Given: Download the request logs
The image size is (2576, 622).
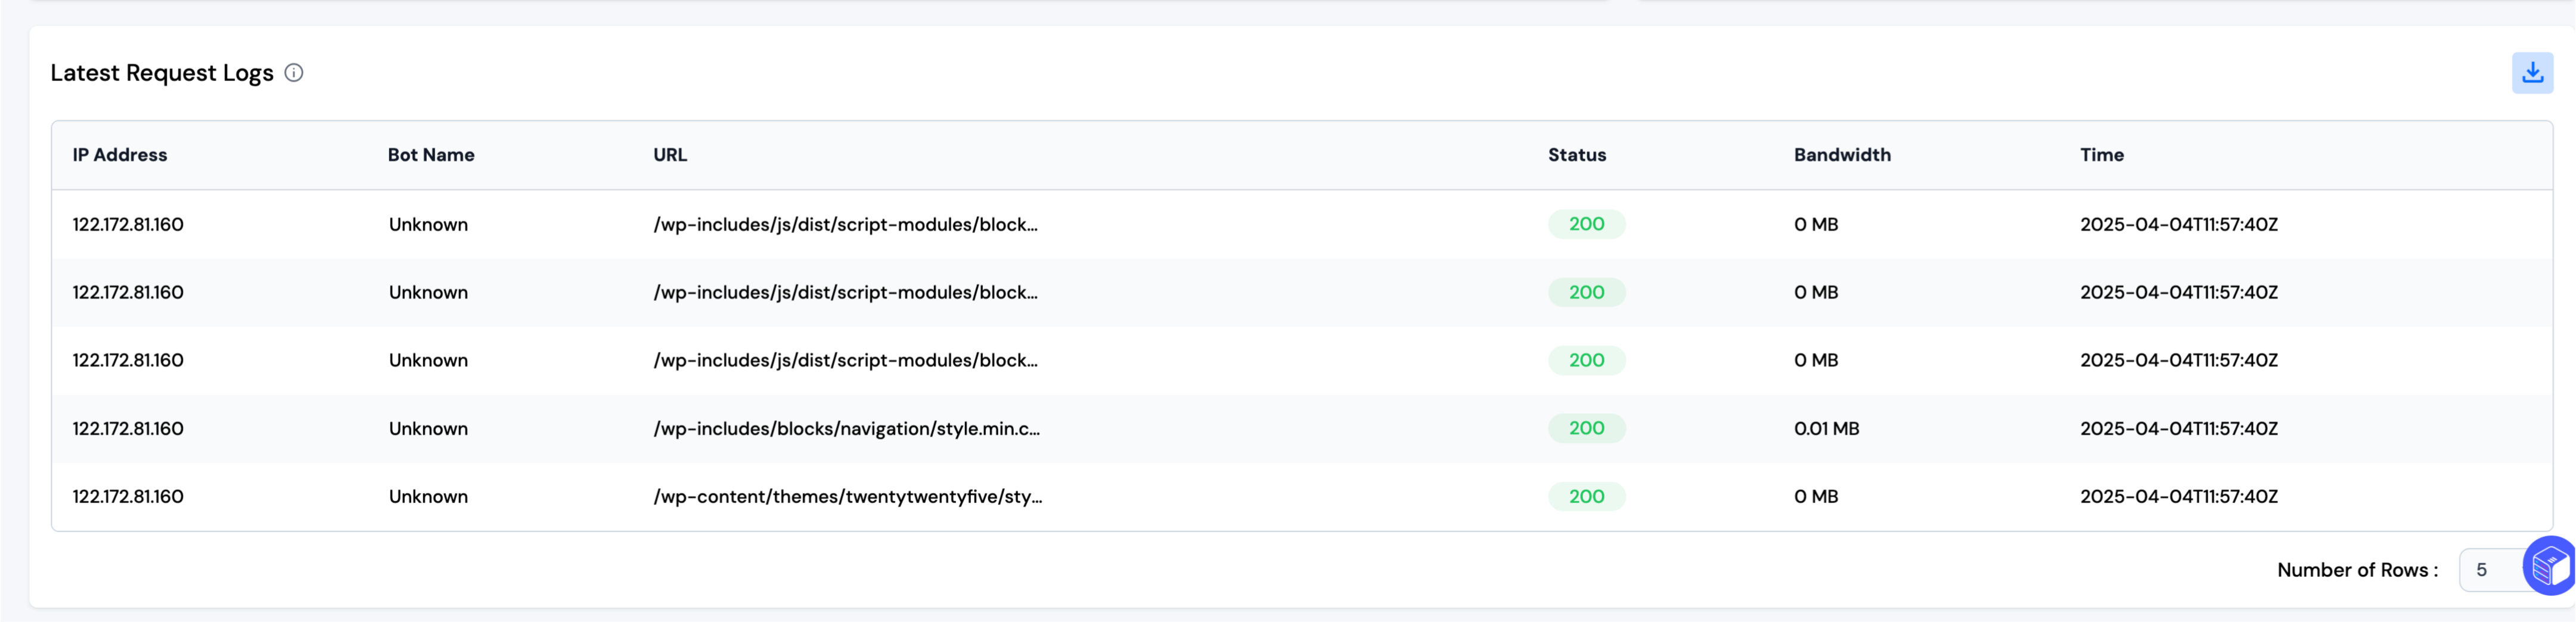Looking at the screenshot, I should [x=2531, y=73].
